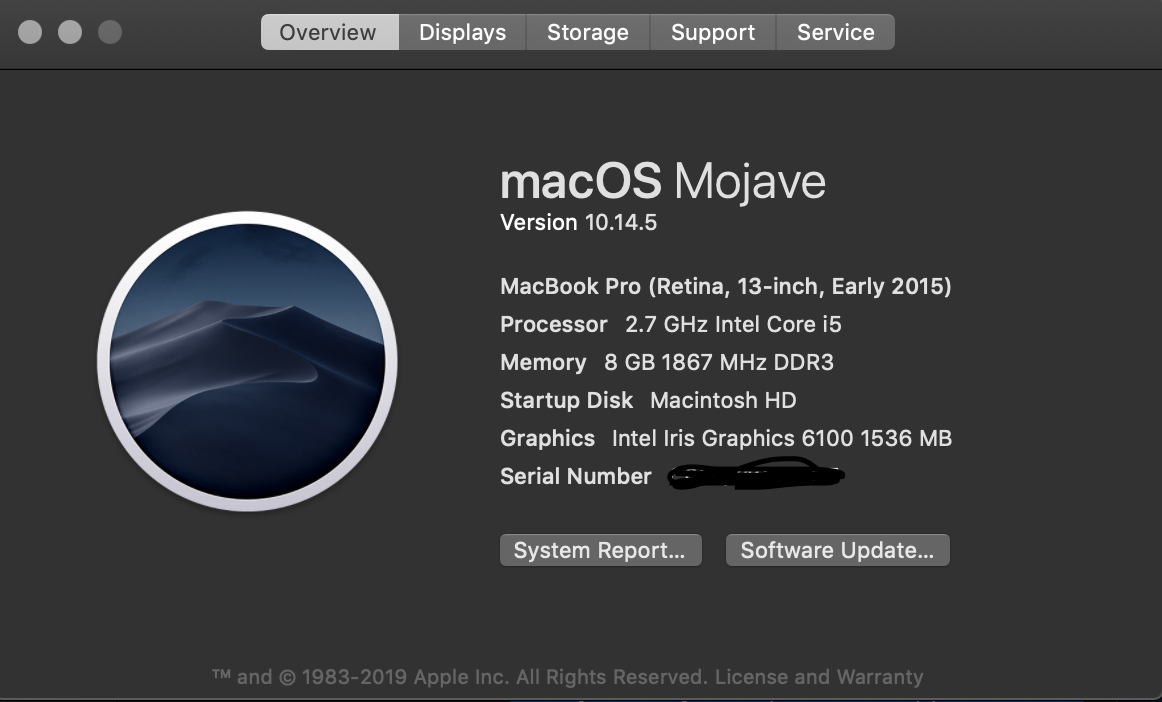The image size is (1162, 702).
Task: Click the macOS Mojave desert icon
Action: [x=247, y=361]
